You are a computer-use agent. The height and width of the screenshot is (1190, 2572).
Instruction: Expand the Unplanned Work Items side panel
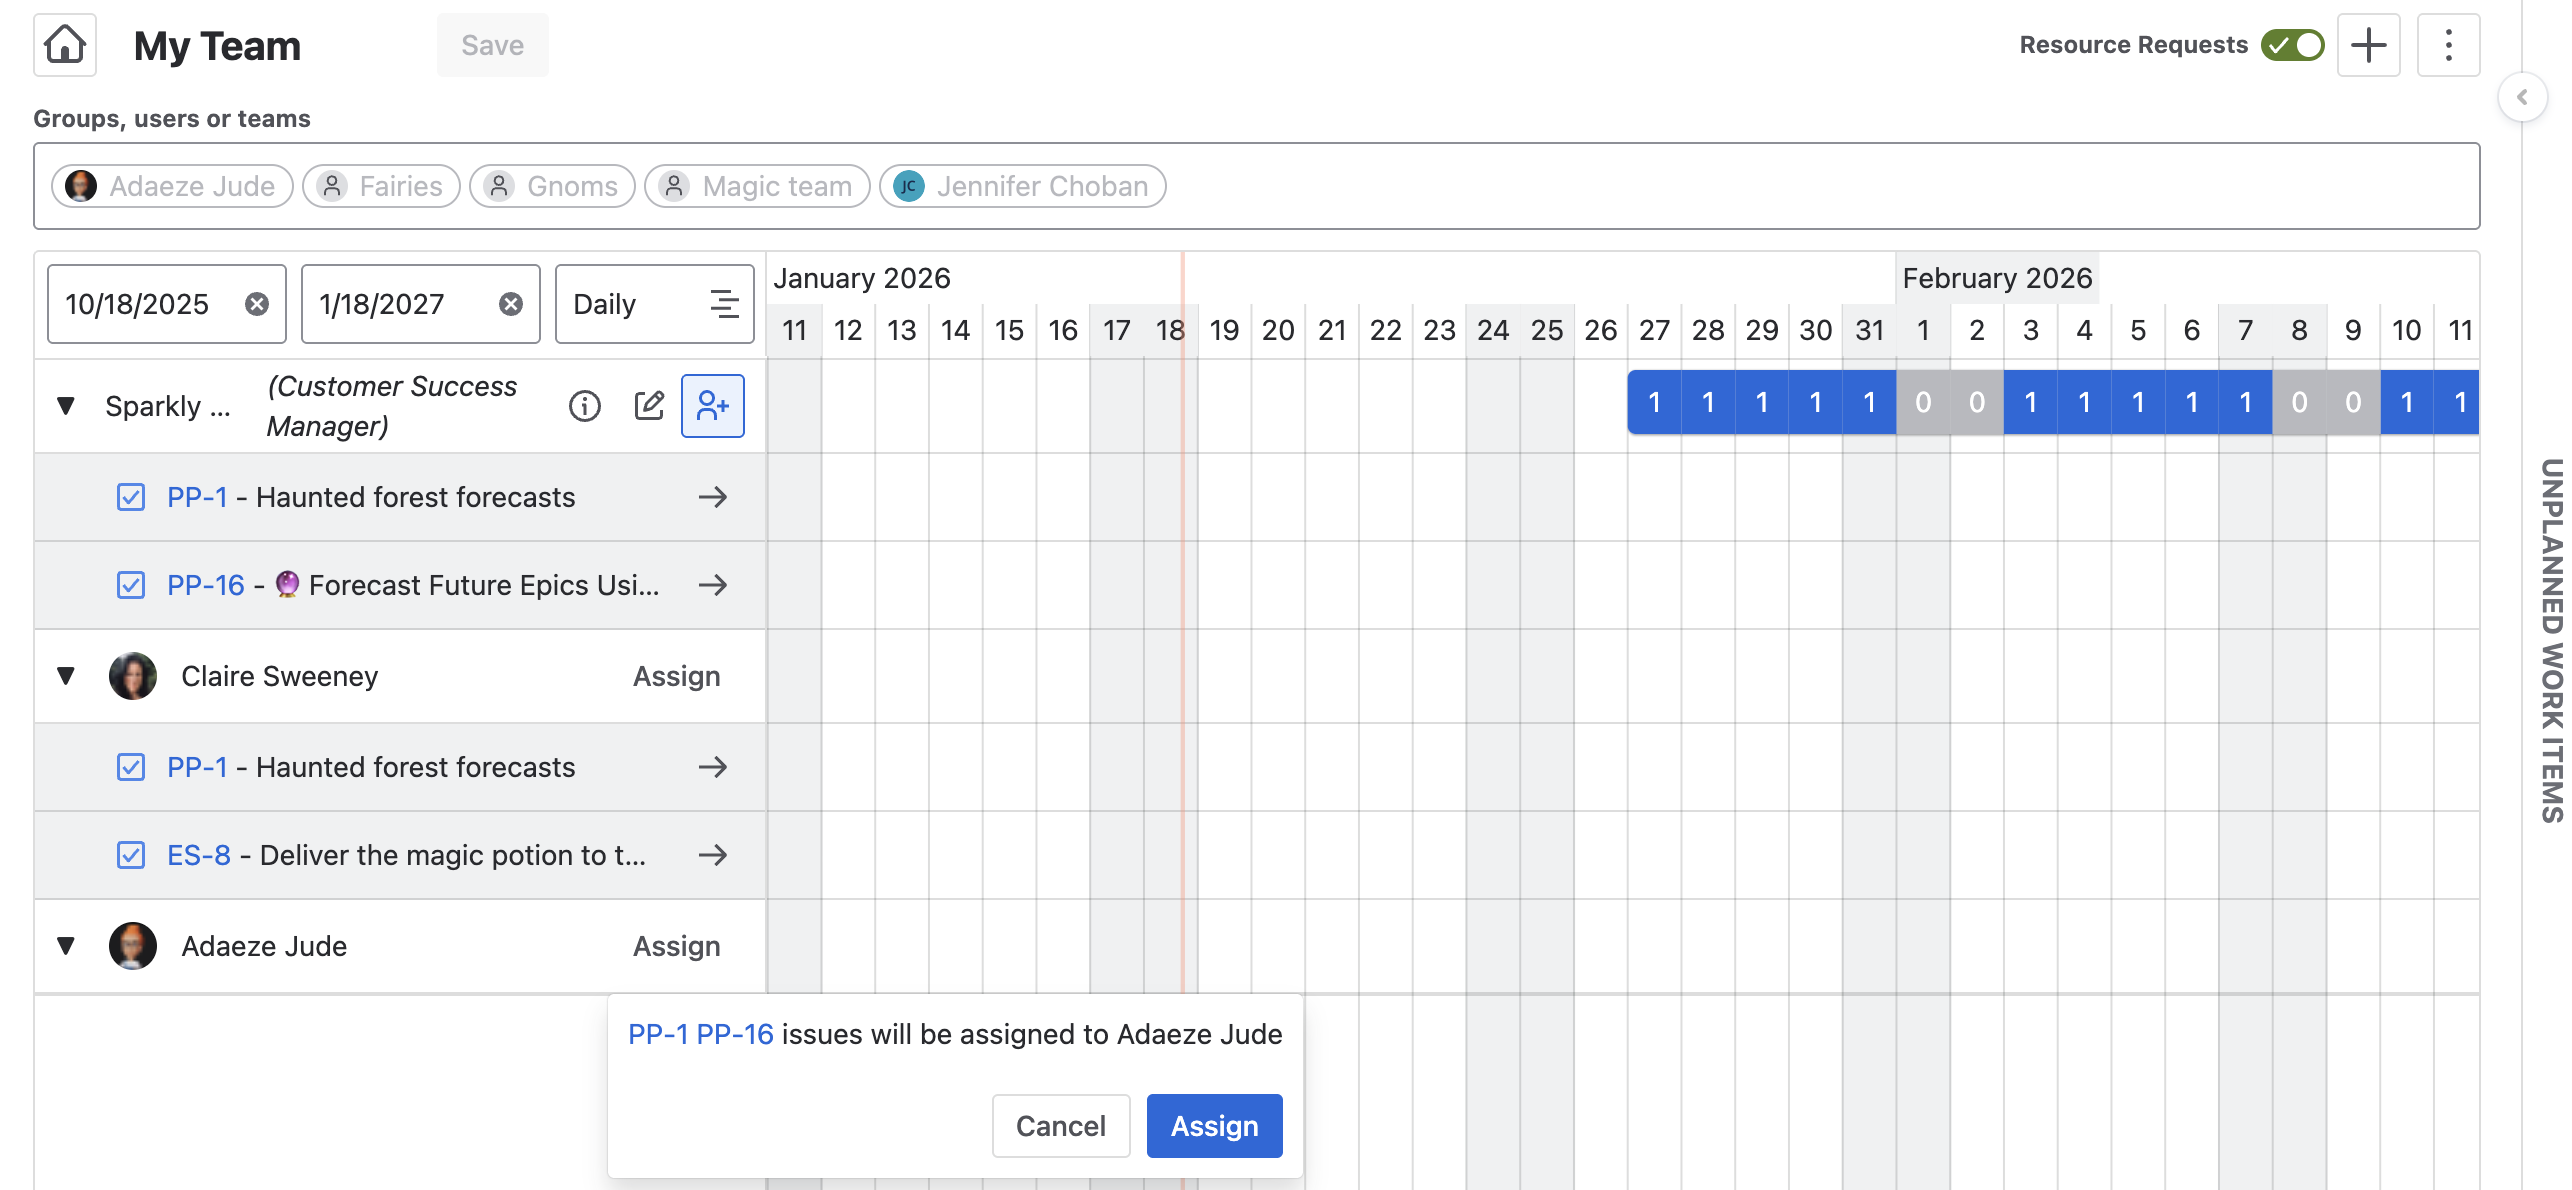[x=2522, y=97]
